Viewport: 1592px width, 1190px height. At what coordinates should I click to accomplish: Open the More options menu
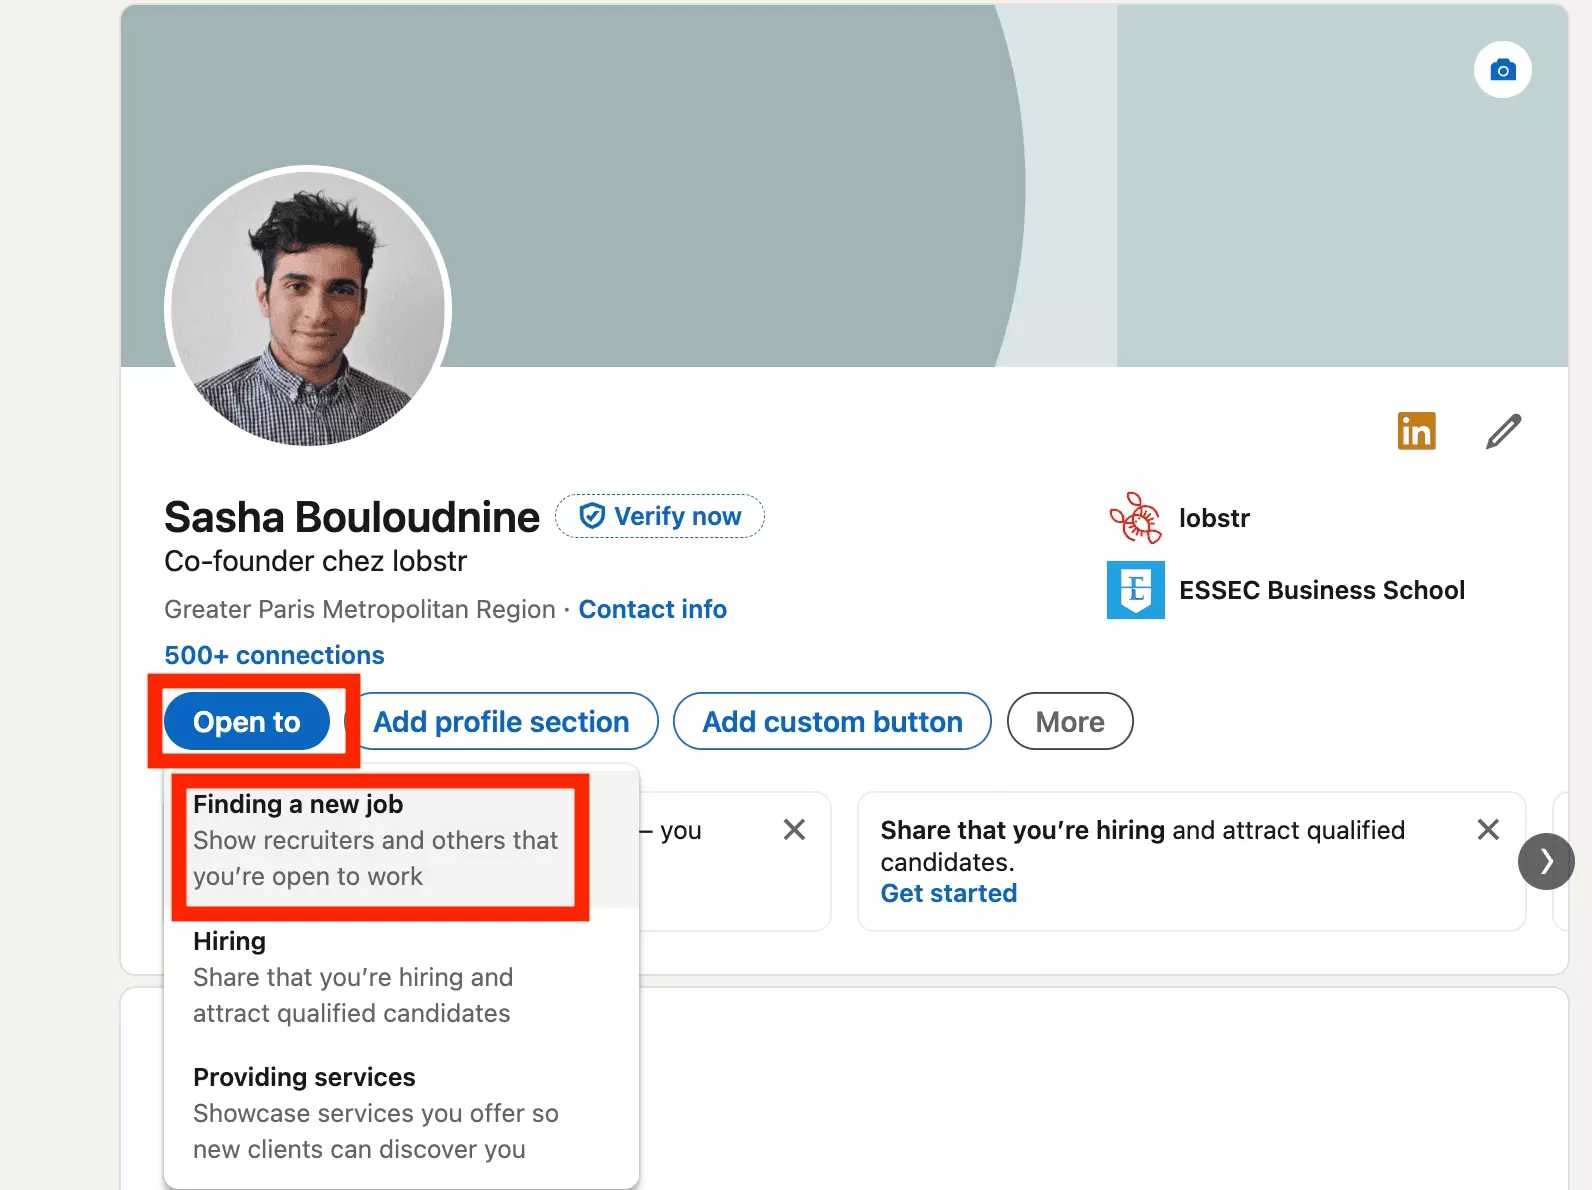coord(1069,721)
